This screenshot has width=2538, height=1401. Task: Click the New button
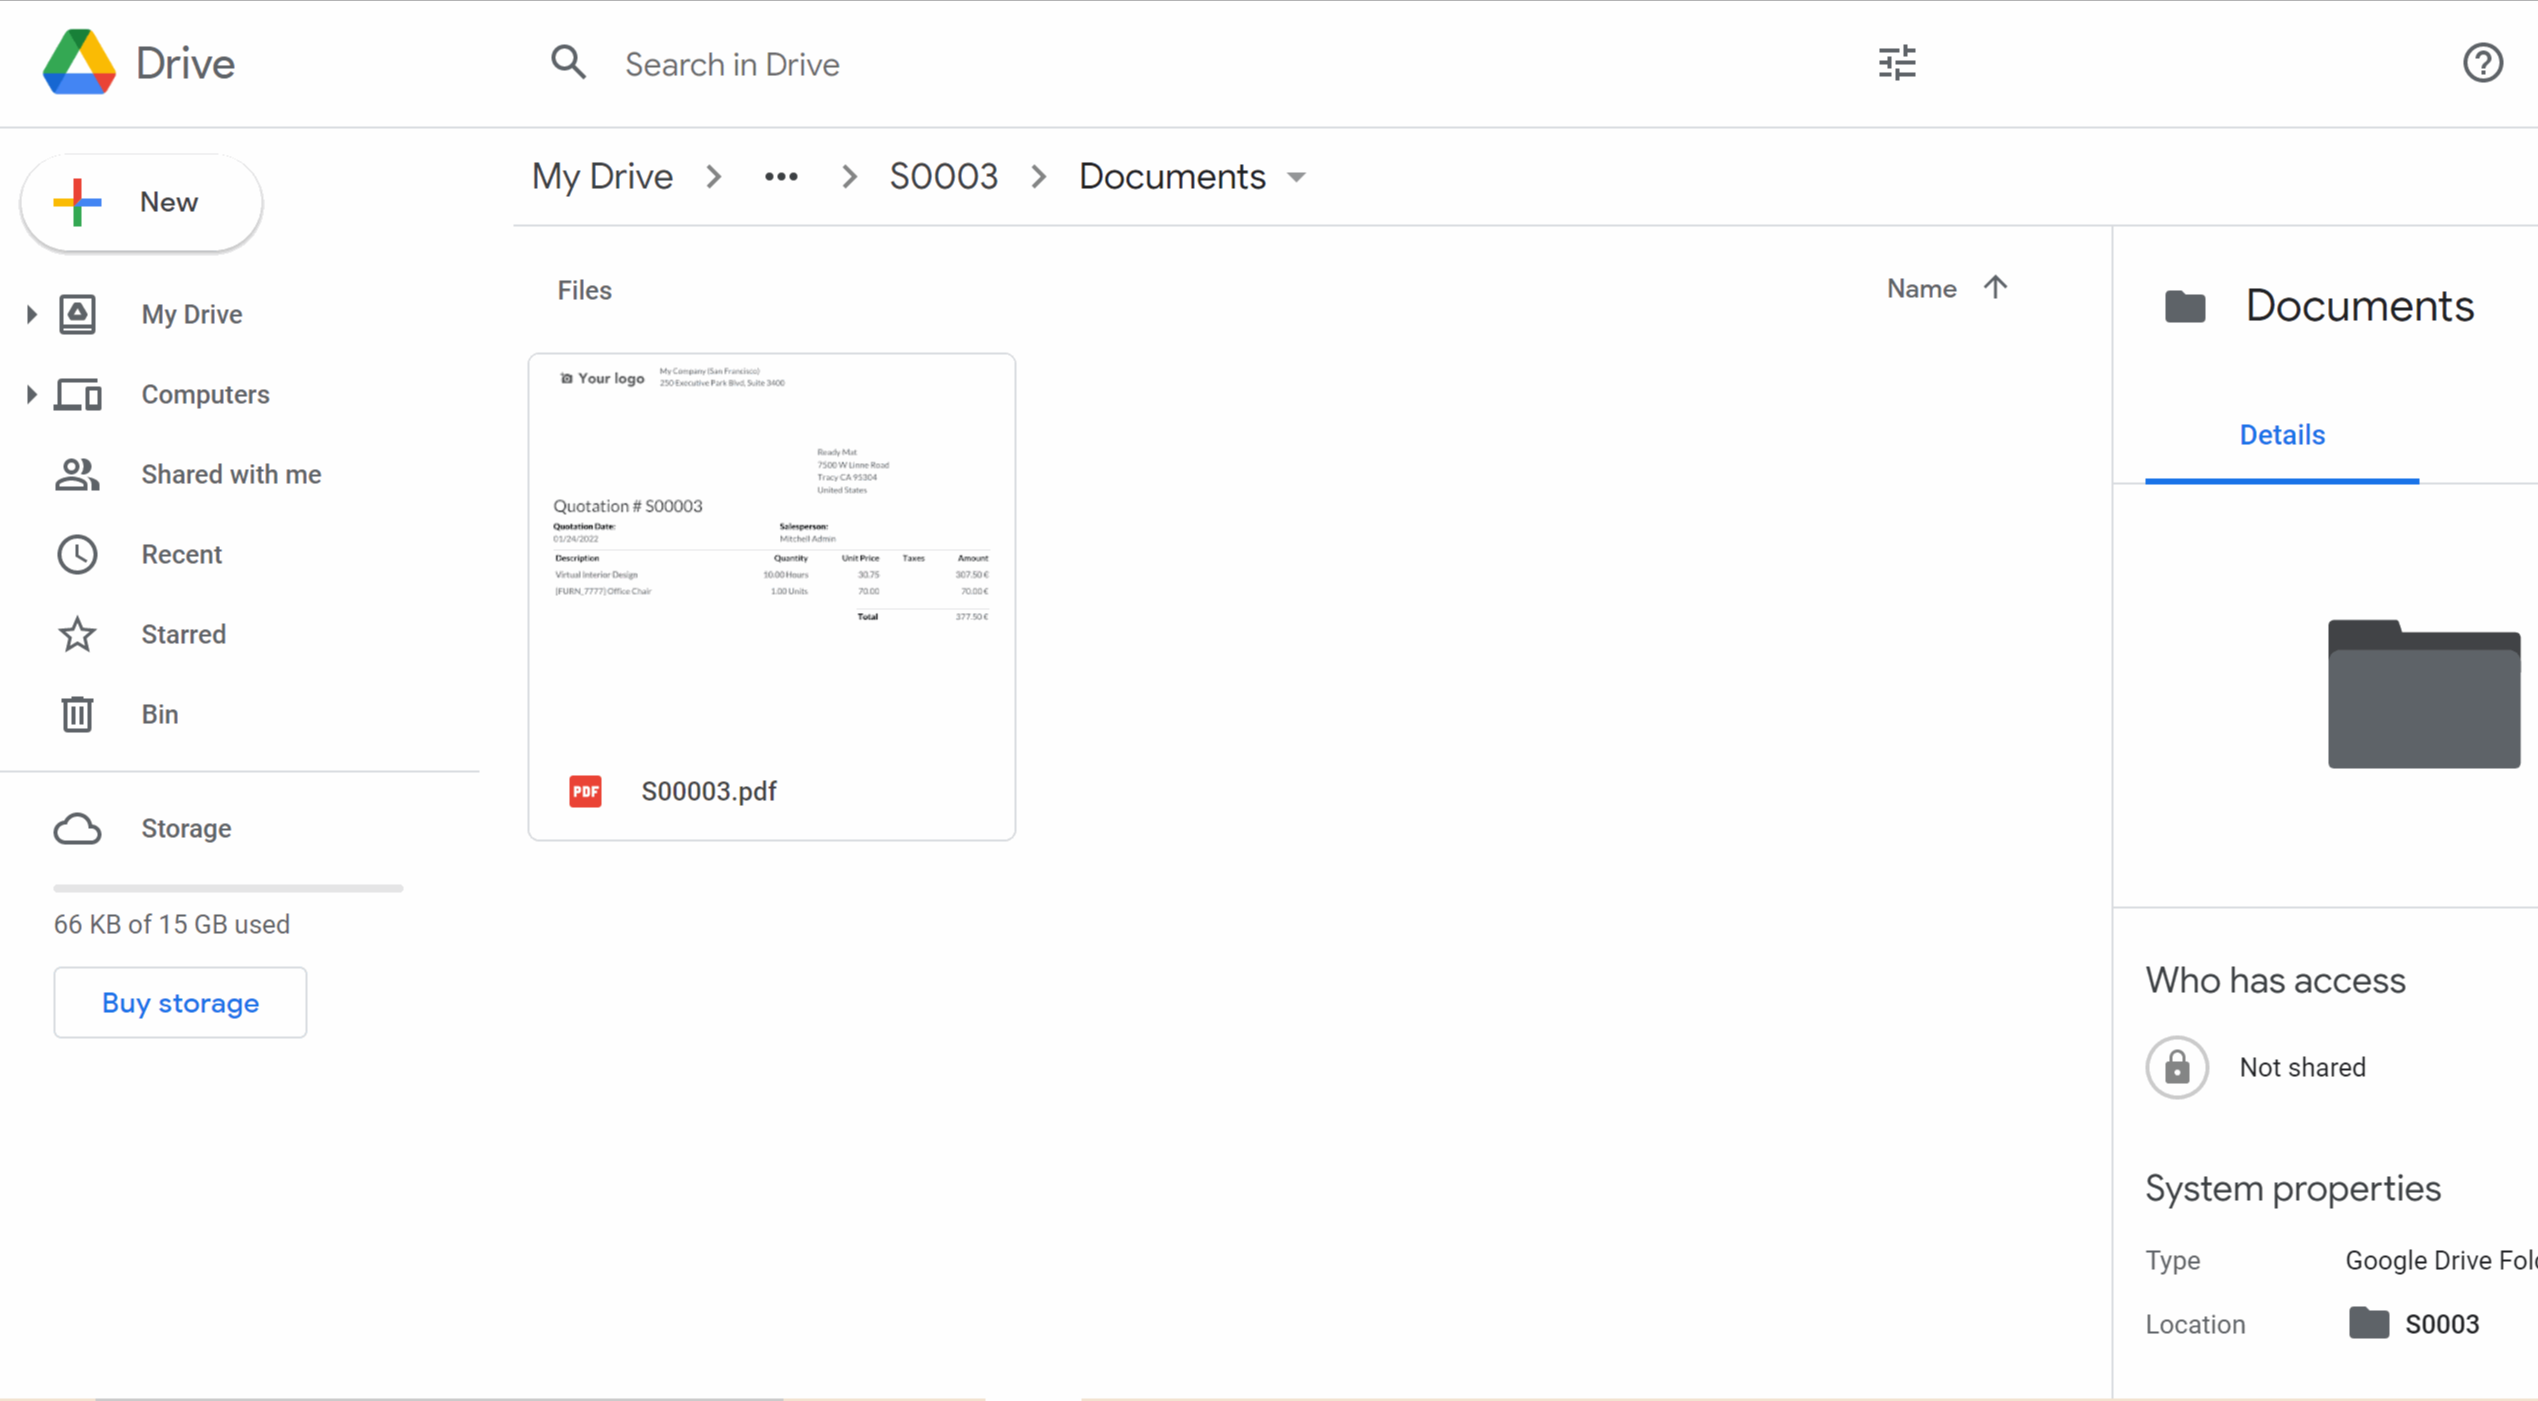point(141,202)
